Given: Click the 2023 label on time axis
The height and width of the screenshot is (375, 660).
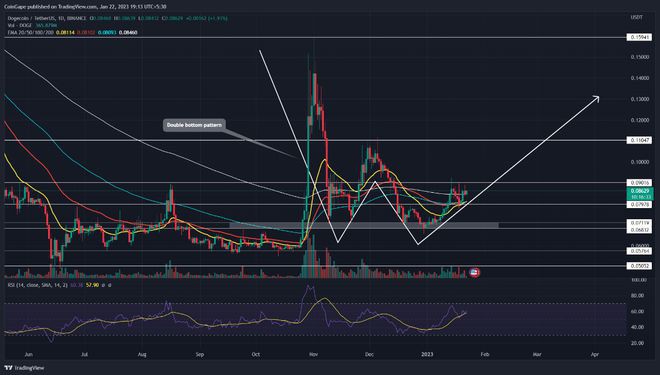Looking at the screenshot, I should pyautogui.click(x=427, y=354).
